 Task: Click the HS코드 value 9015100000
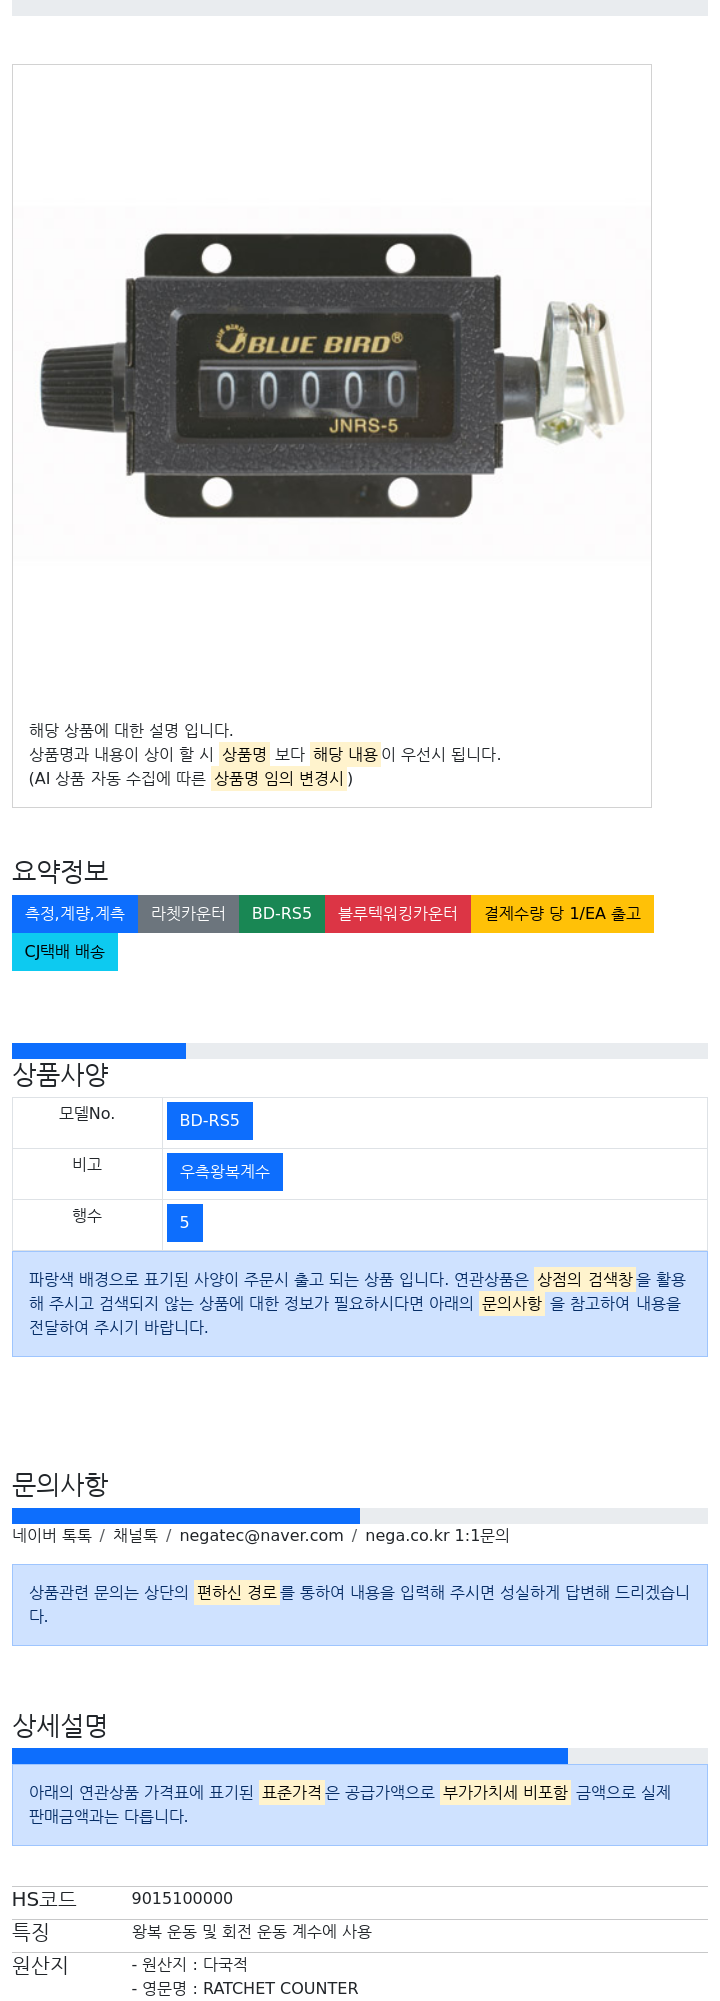point(182,1899)
